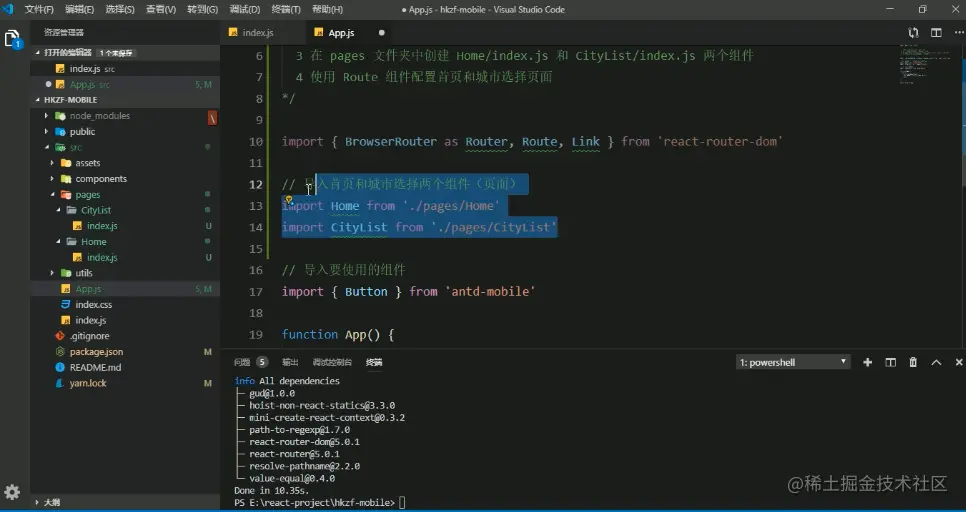
Task: Switch to the App.js editor tab
Action: pos(349,33)
